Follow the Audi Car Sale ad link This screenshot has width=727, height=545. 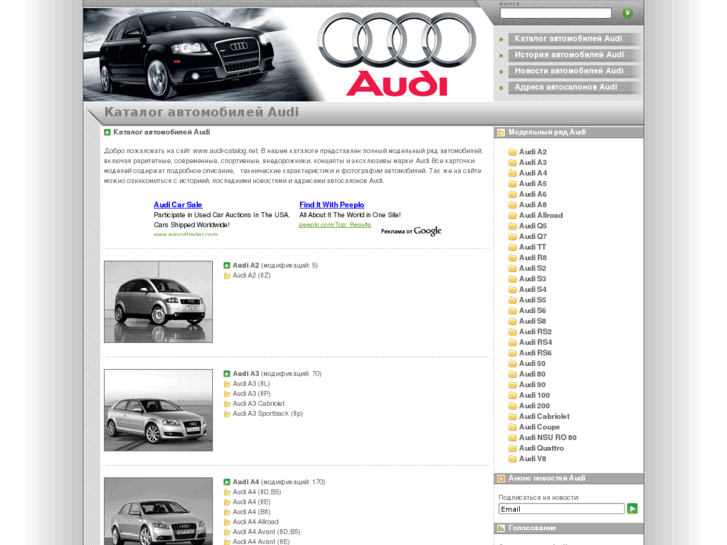point(178,205)
